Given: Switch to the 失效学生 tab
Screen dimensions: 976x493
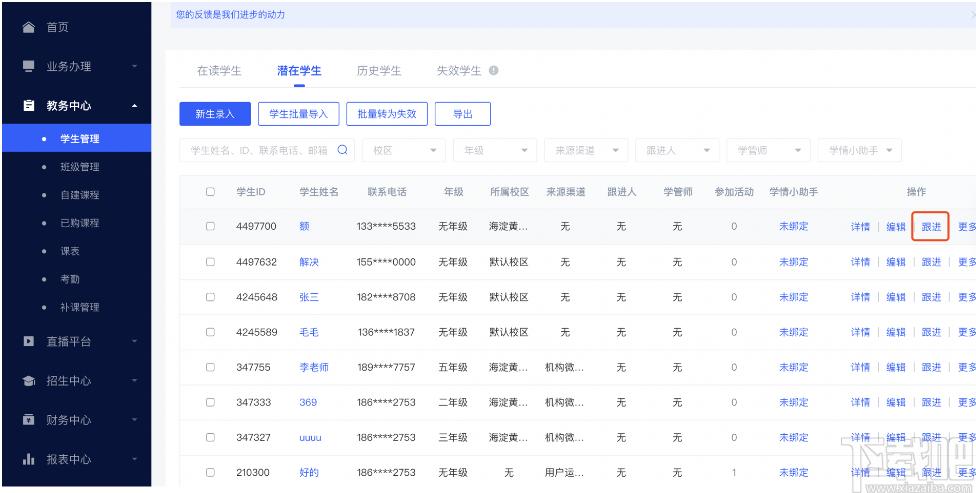Looking at the screenshot, I should coord(459,71).
